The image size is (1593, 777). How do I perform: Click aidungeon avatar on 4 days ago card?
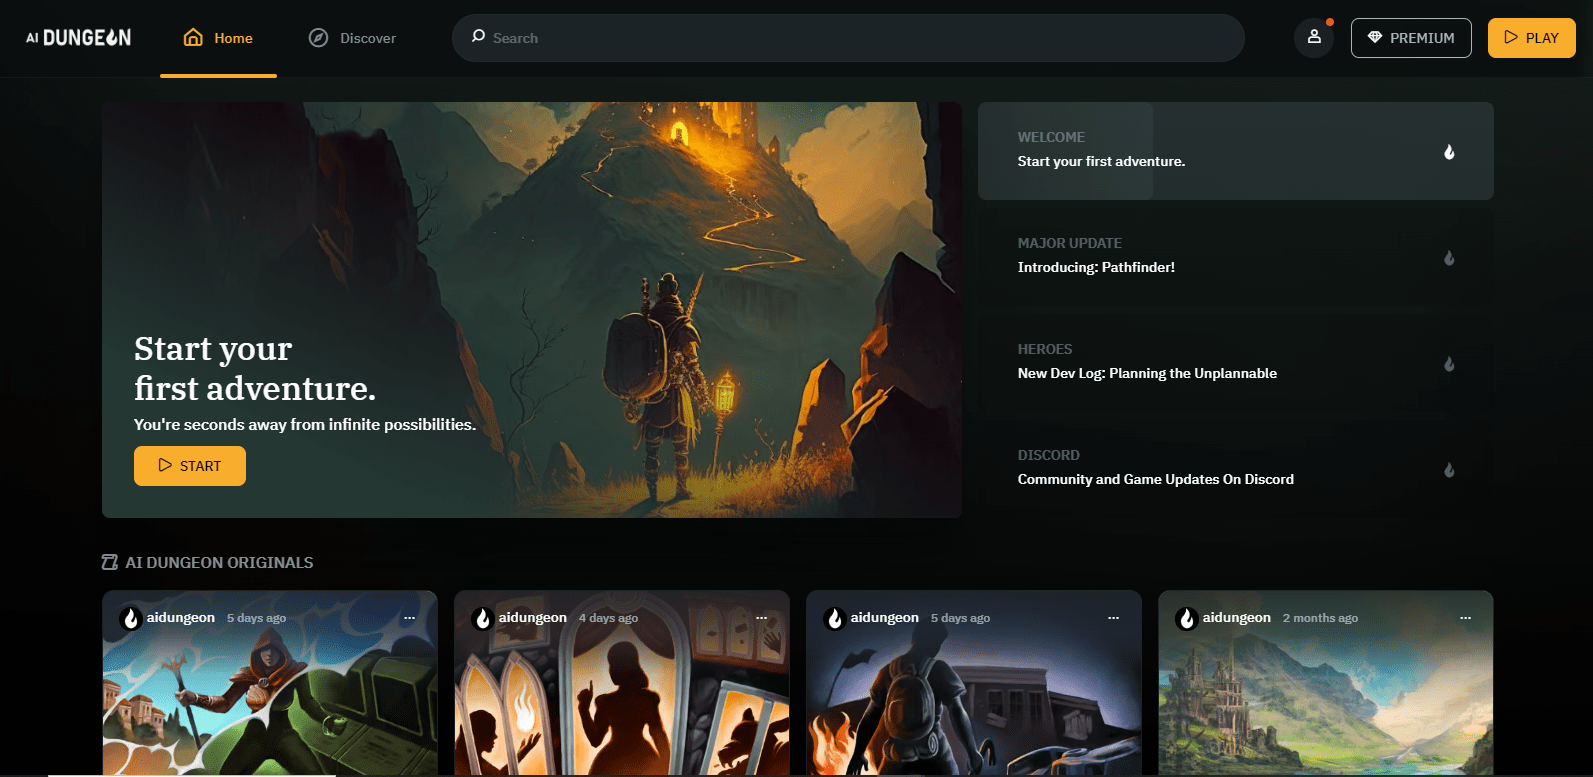(483, 619)
